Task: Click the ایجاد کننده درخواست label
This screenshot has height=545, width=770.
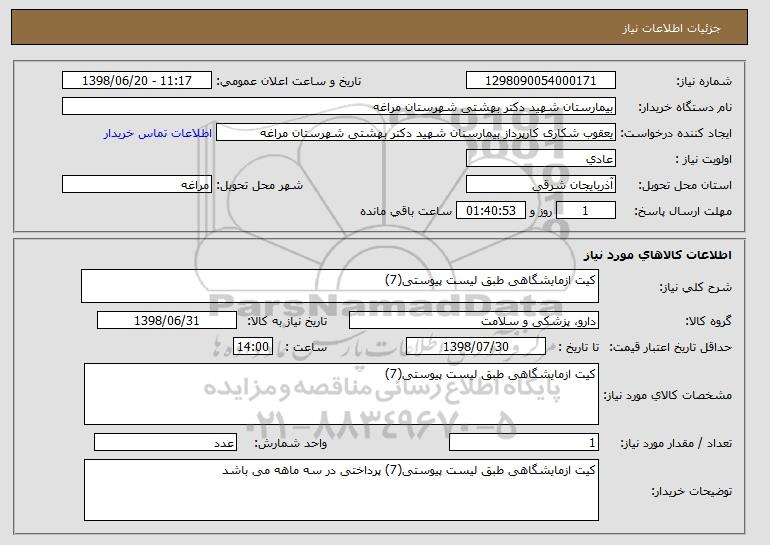Action: (676, 133)
